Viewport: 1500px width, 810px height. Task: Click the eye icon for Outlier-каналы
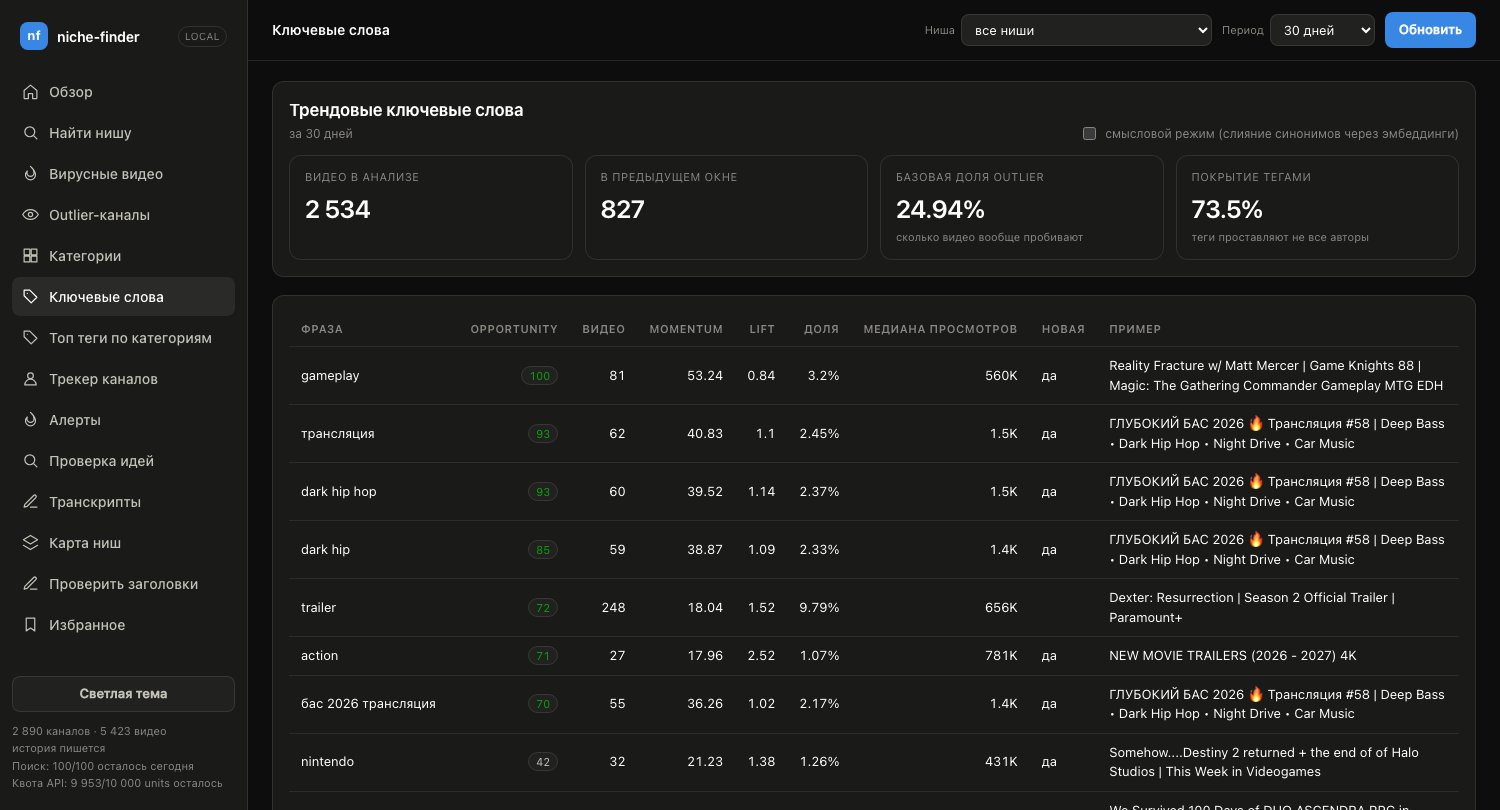tap(30, 215)
